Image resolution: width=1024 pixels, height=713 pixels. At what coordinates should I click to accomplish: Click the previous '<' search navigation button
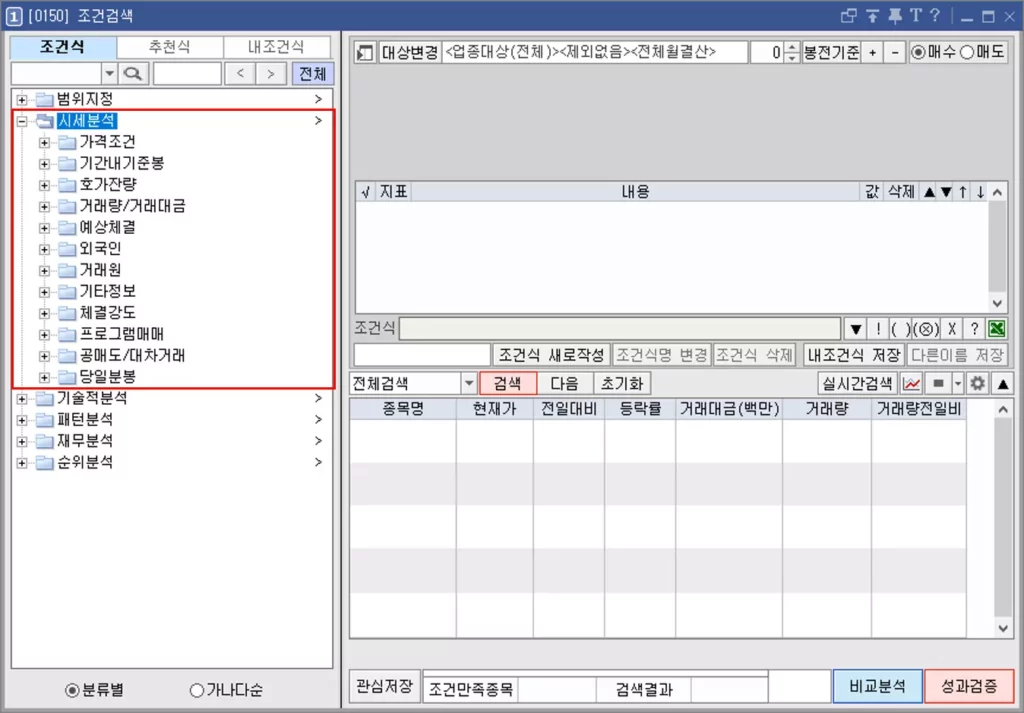[x=240, y=74]
